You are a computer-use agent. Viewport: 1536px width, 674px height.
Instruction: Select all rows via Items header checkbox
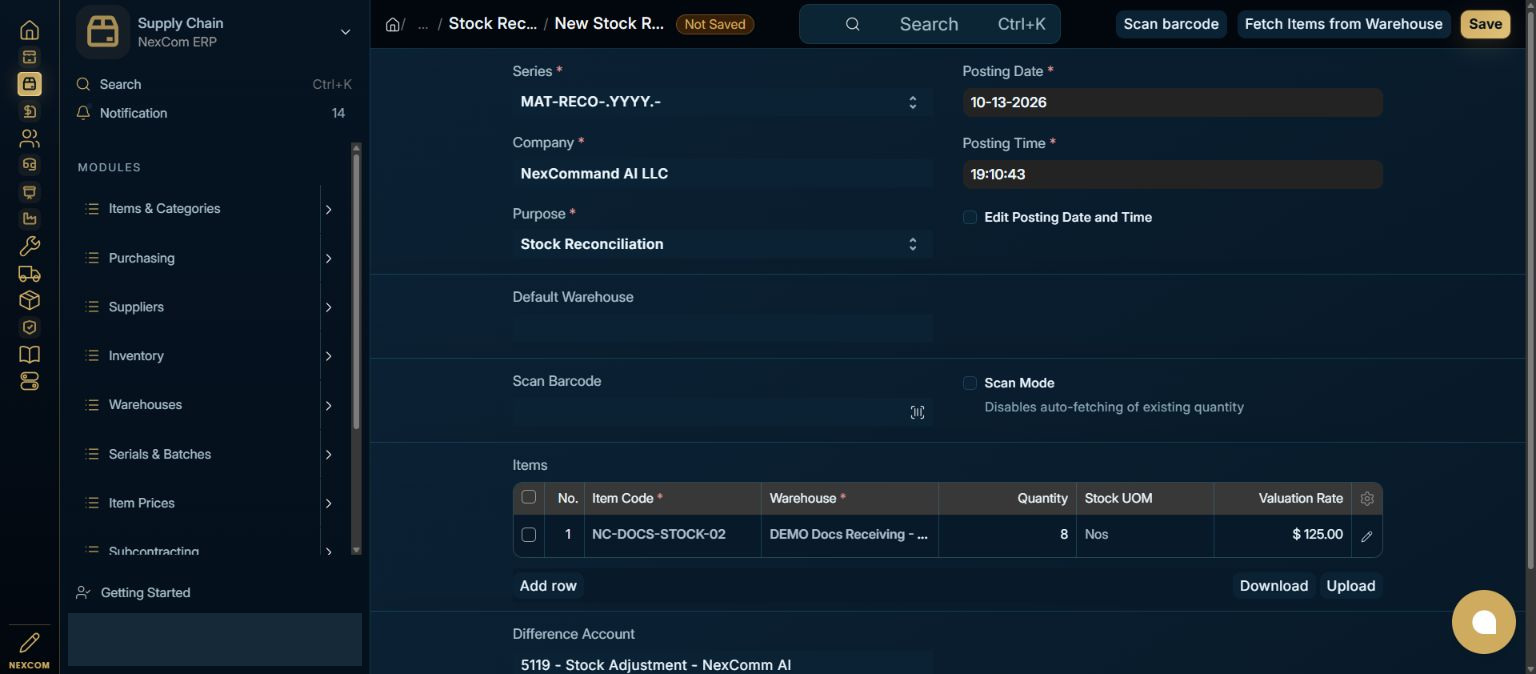coord(529,497)
